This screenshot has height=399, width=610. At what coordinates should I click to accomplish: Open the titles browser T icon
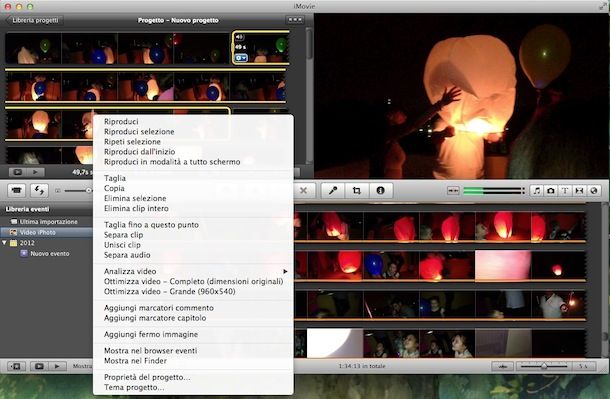(x=565, y=191)
